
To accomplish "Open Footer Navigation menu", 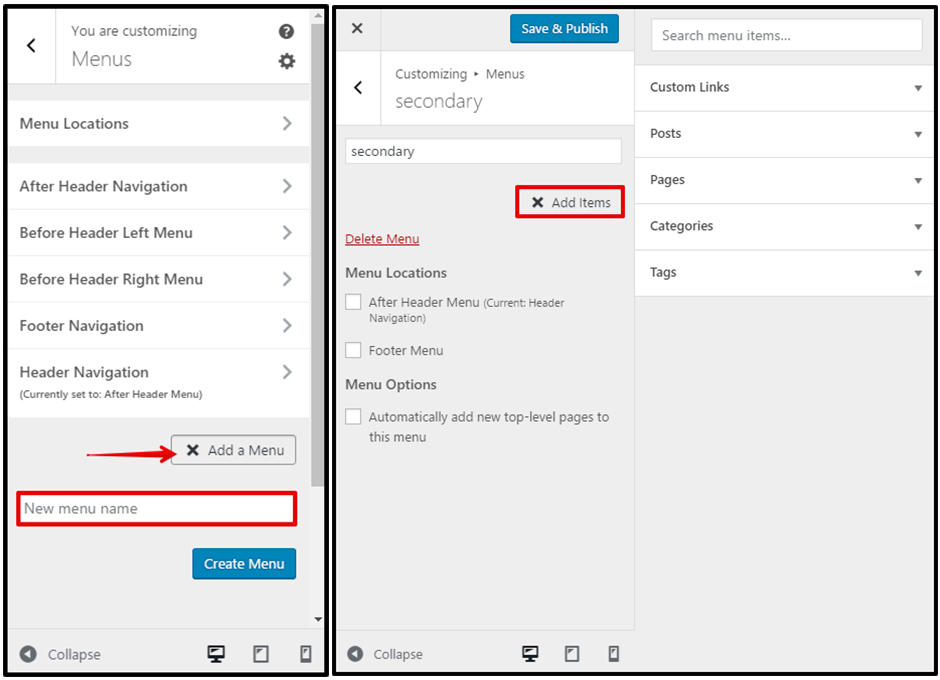I will pos(159,326).
